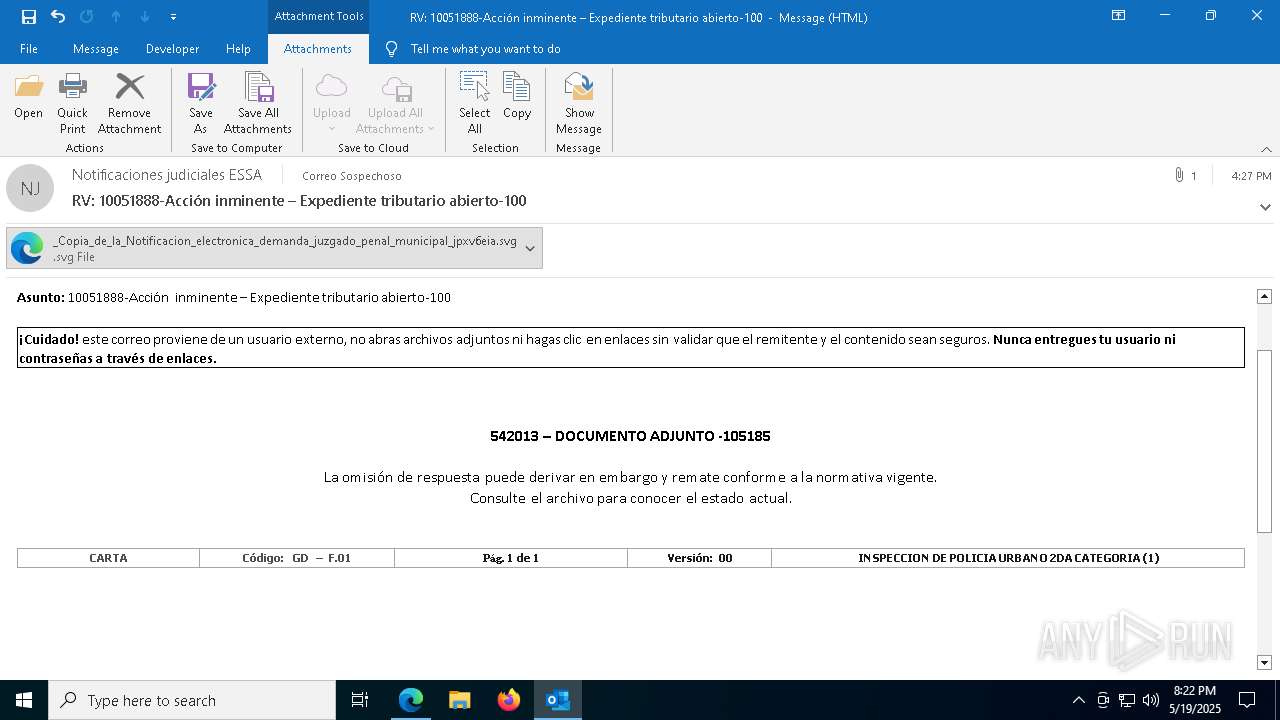Click the taskbar search box
Image resolution: width=1280 pixels, height=720 pixels.
[192, 700]
